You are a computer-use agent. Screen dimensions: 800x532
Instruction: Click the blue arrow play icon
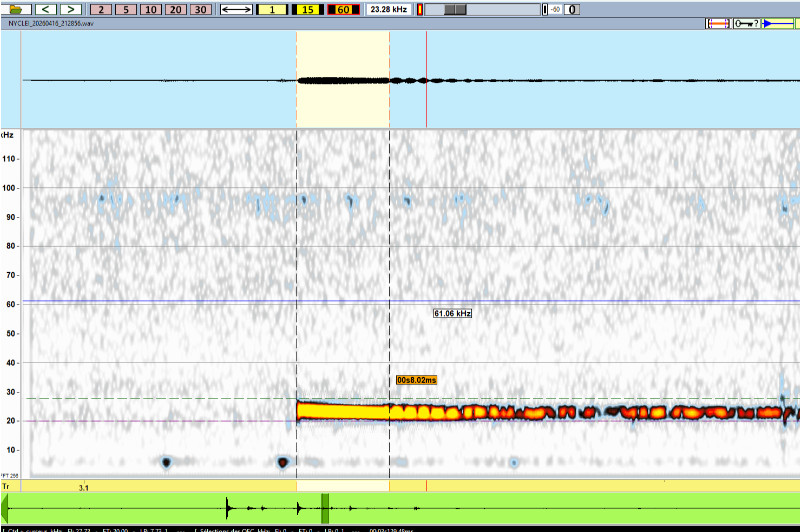pyautogui.click(x=778, y=23)
